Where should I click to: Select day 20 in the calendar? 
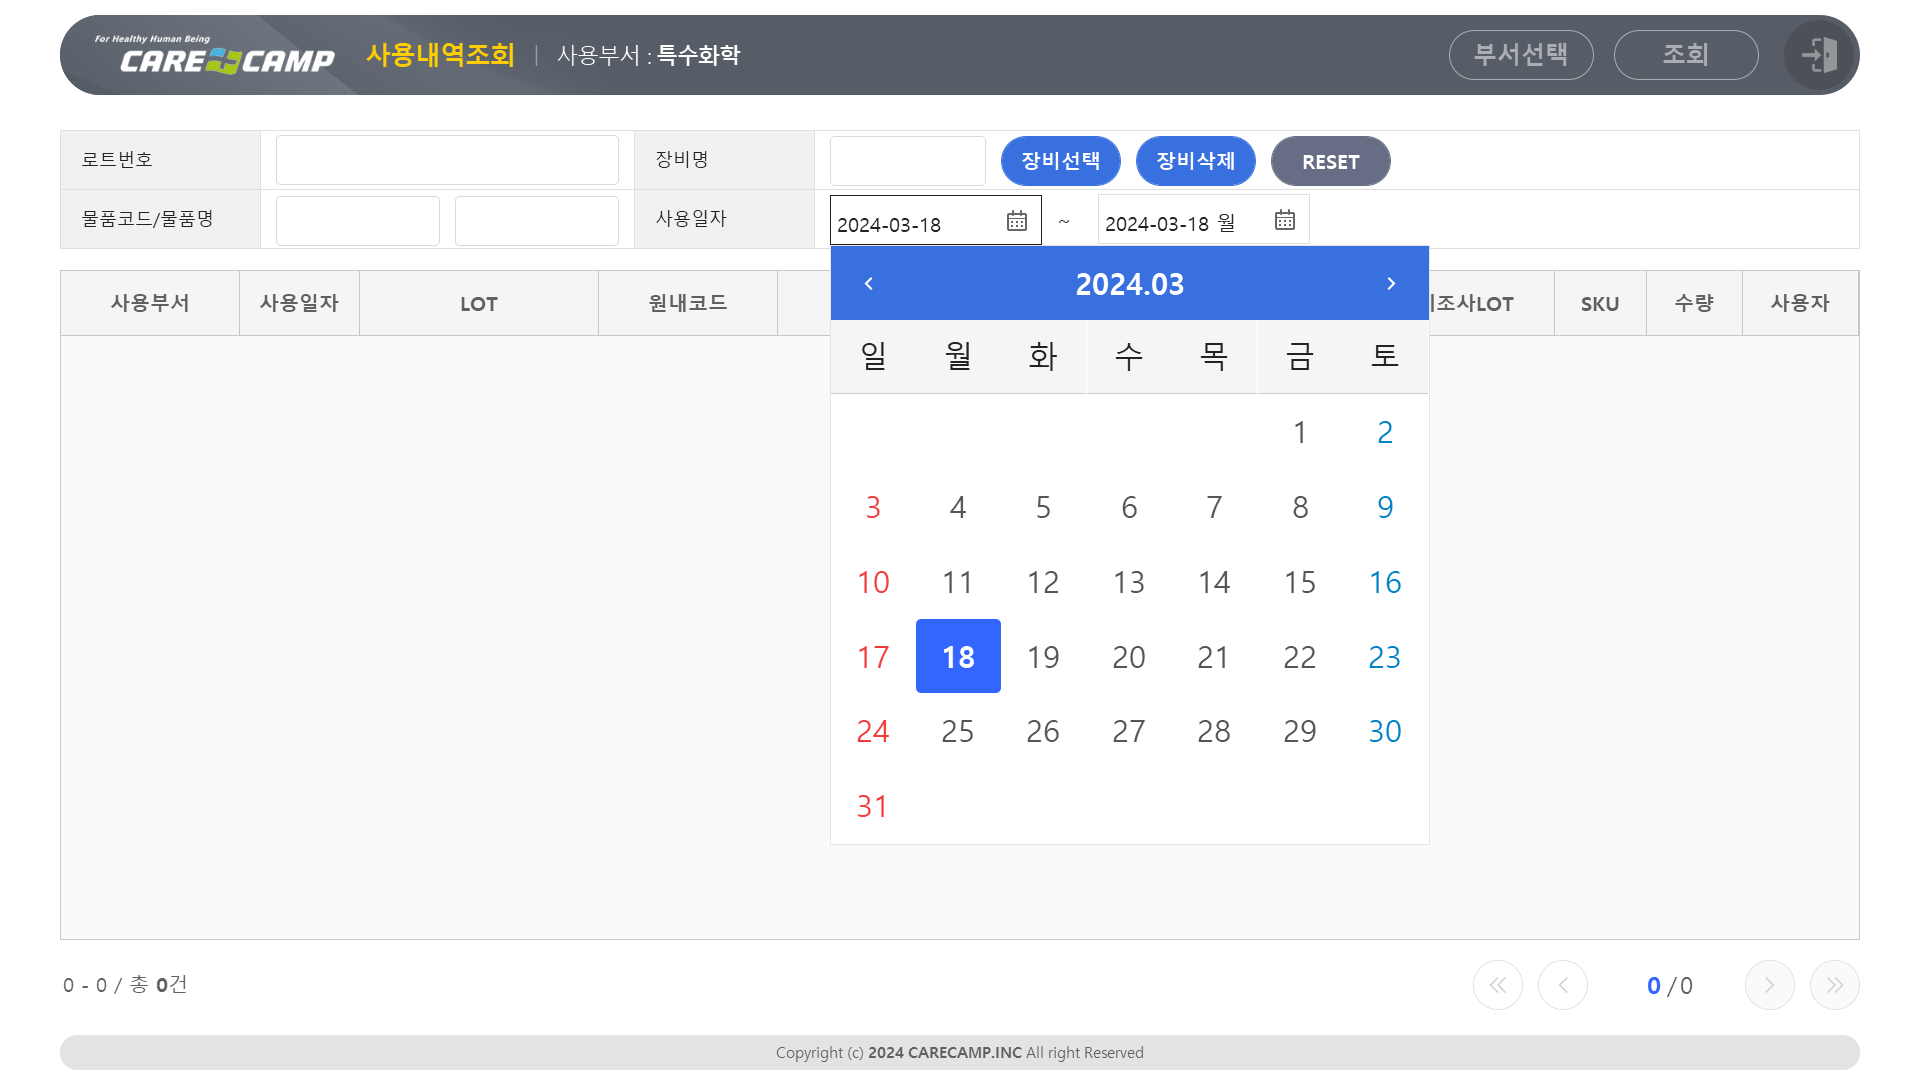pyautogui.click(x=1129, y=657)
